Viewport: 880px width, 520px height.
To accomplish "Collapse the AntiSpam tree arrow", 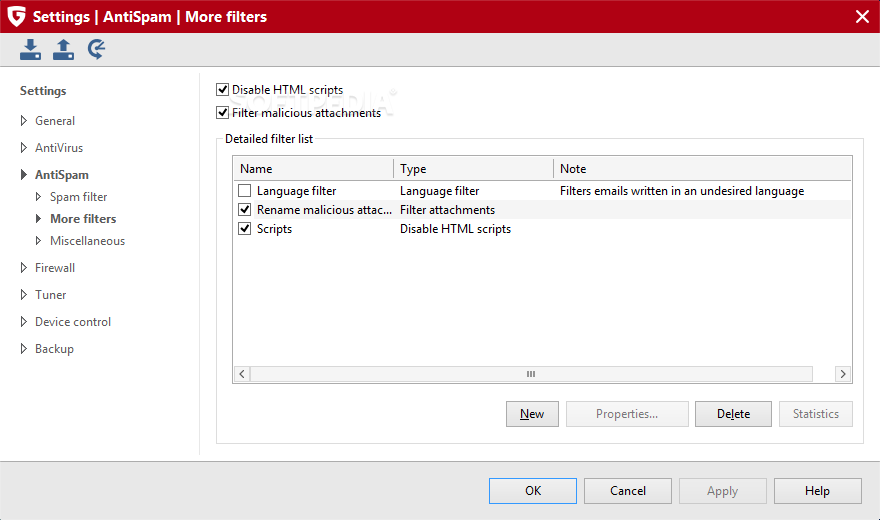I will (24, 174).
